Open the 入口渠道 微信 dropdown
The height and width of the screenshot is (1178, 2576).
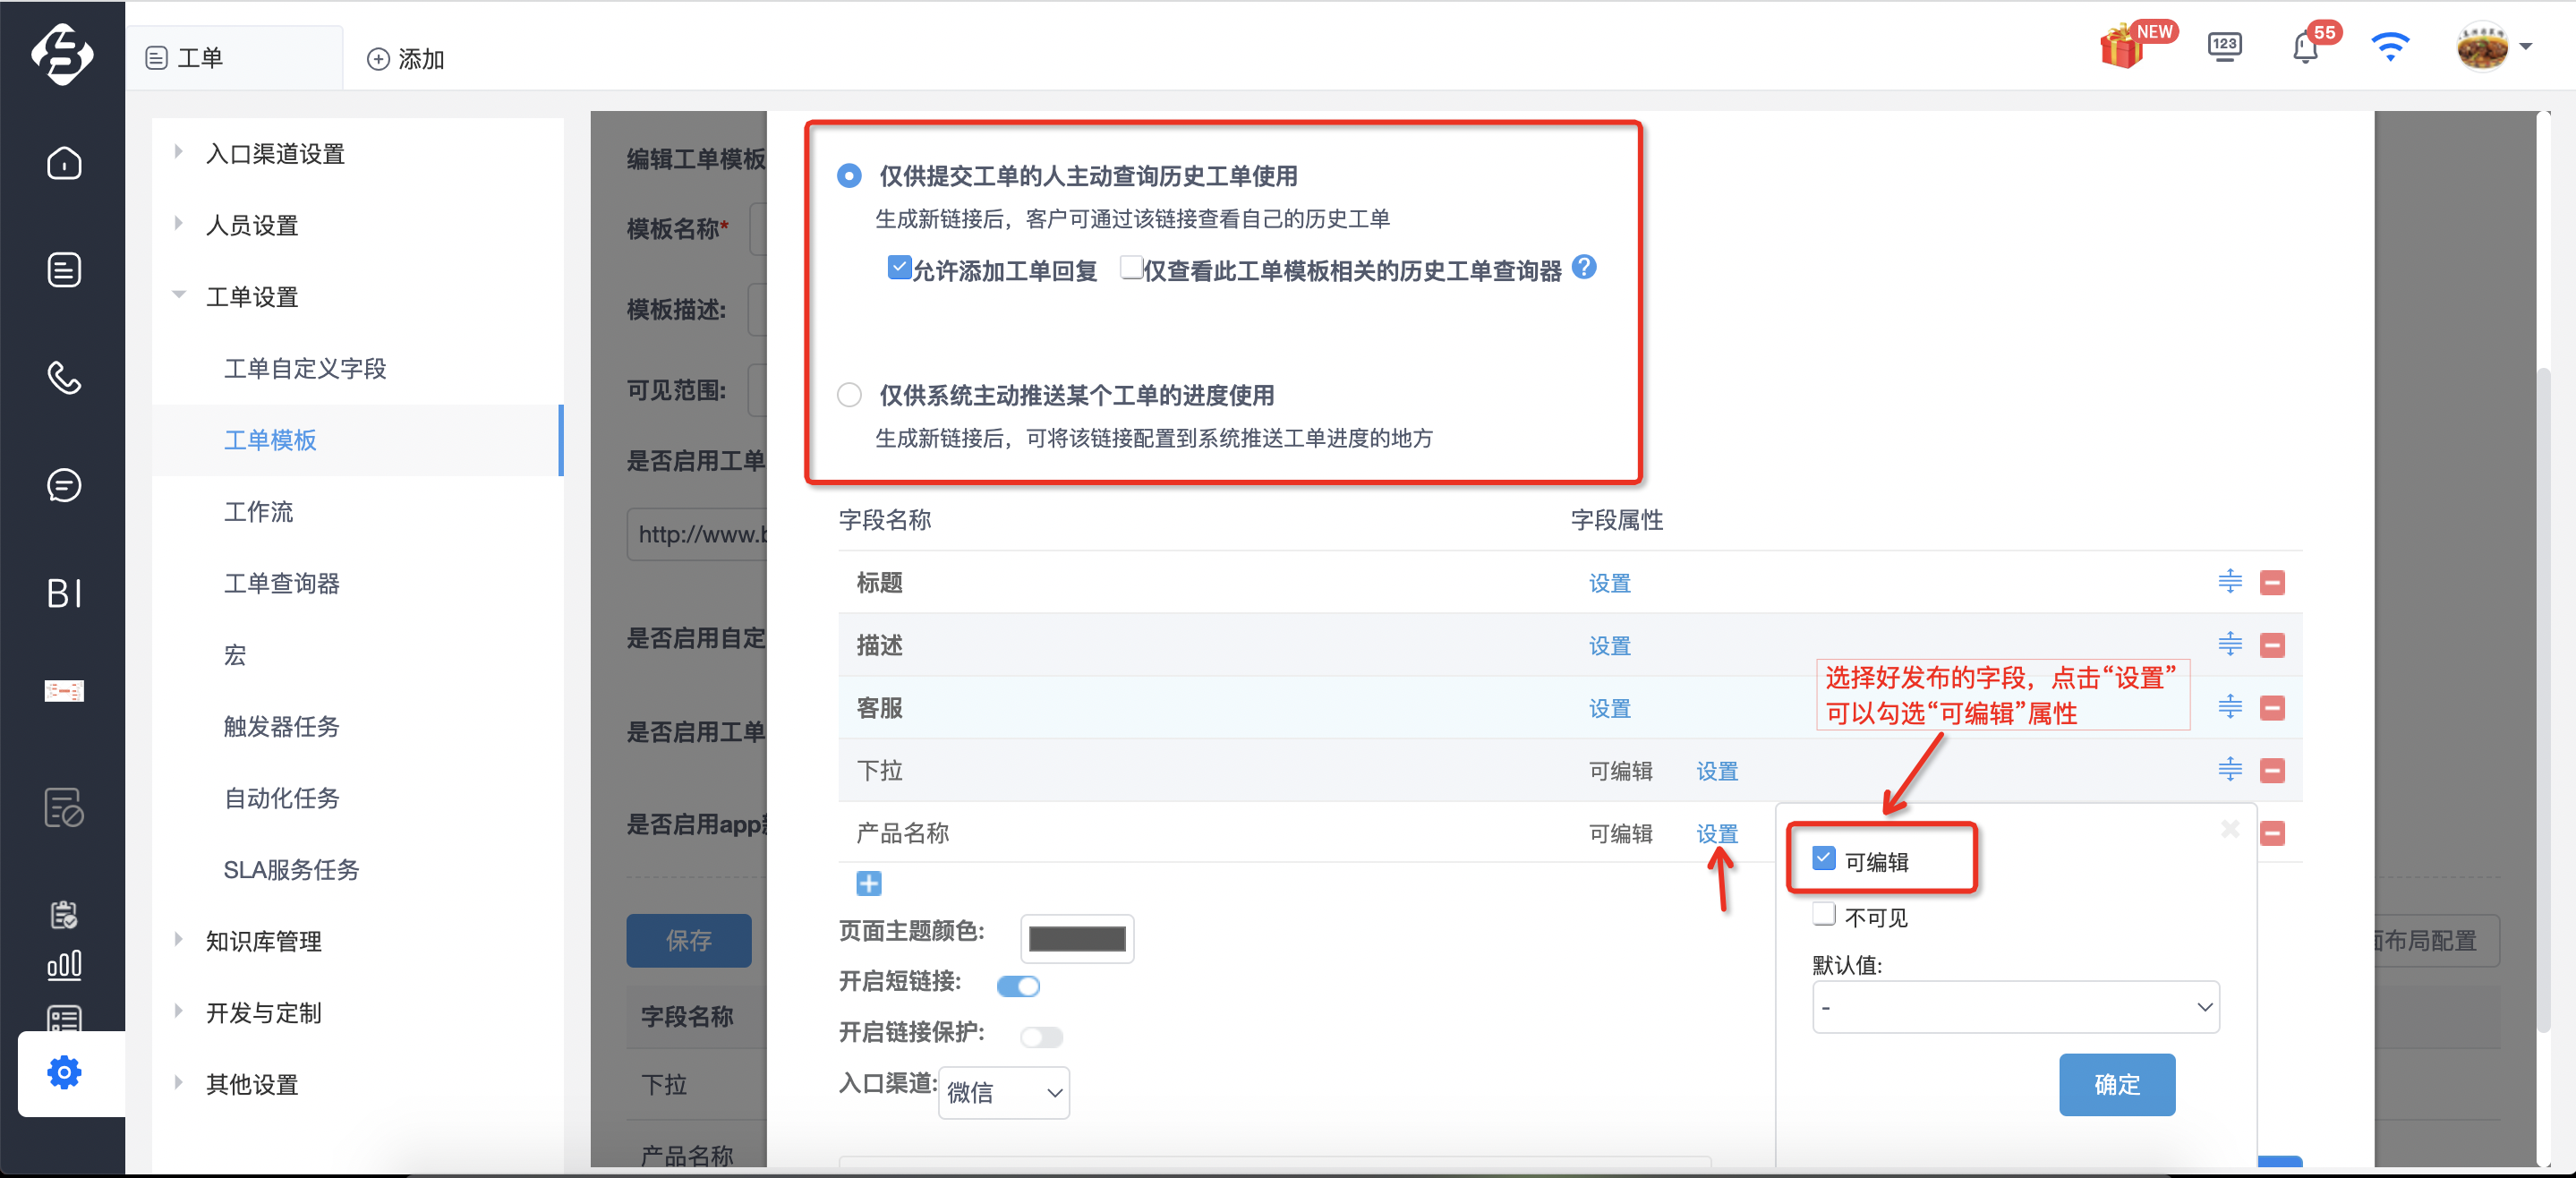(x=1003, y=1092)
